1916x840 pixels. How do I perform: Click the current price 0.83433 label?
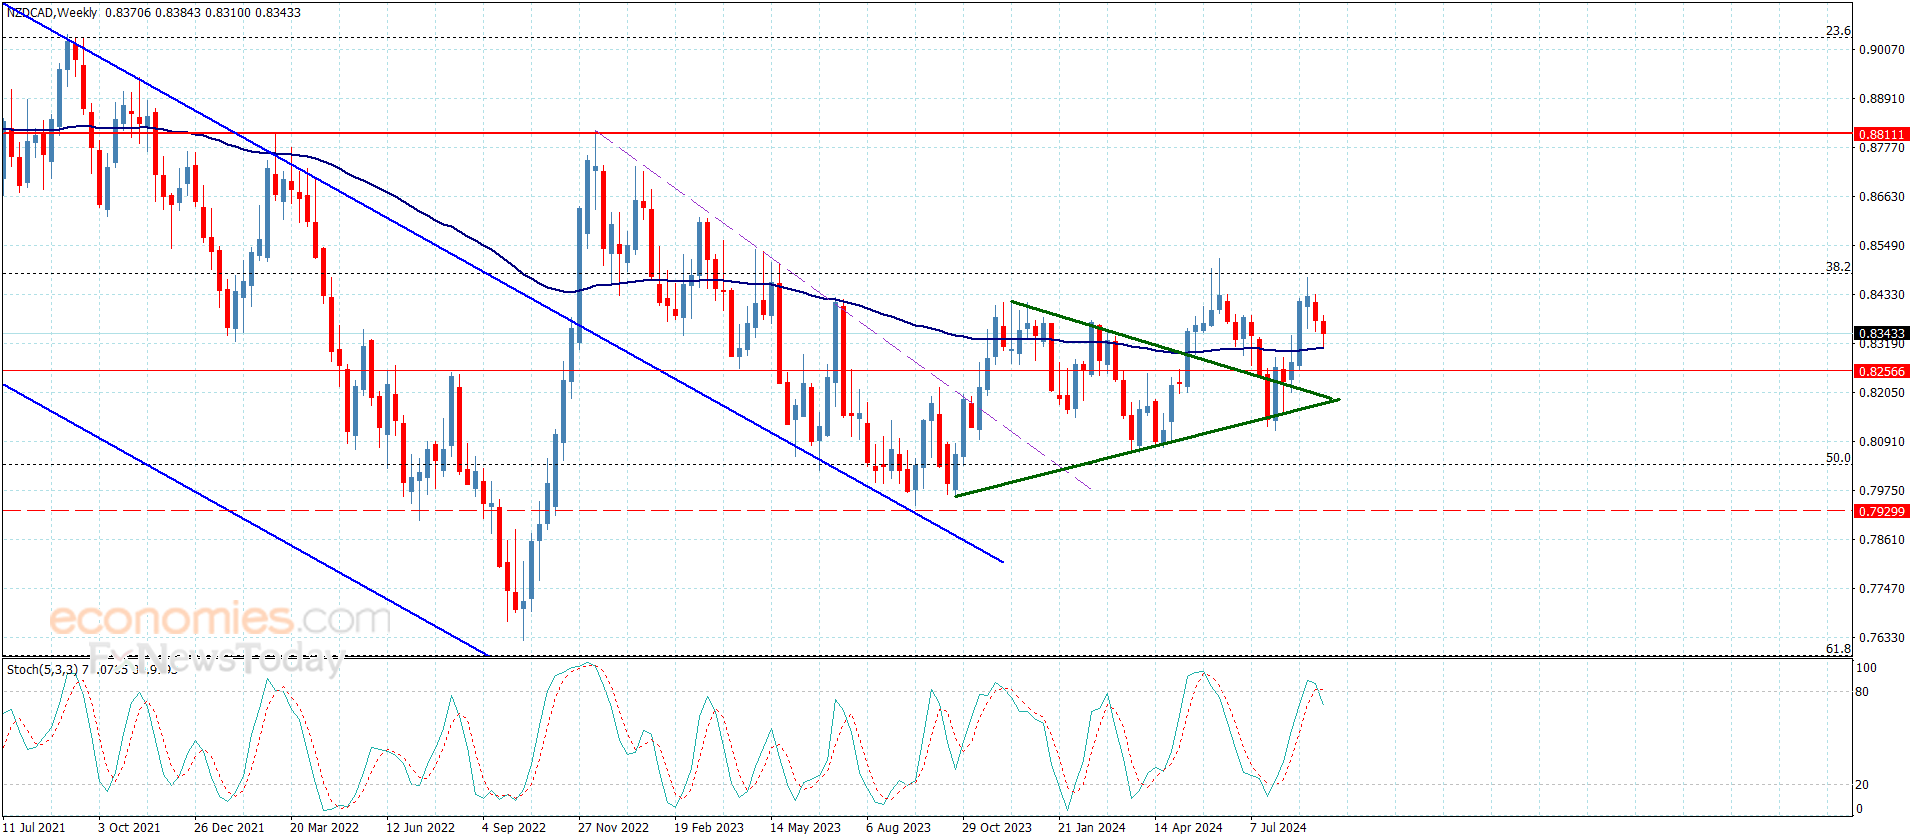click(x=1881, y=333)
